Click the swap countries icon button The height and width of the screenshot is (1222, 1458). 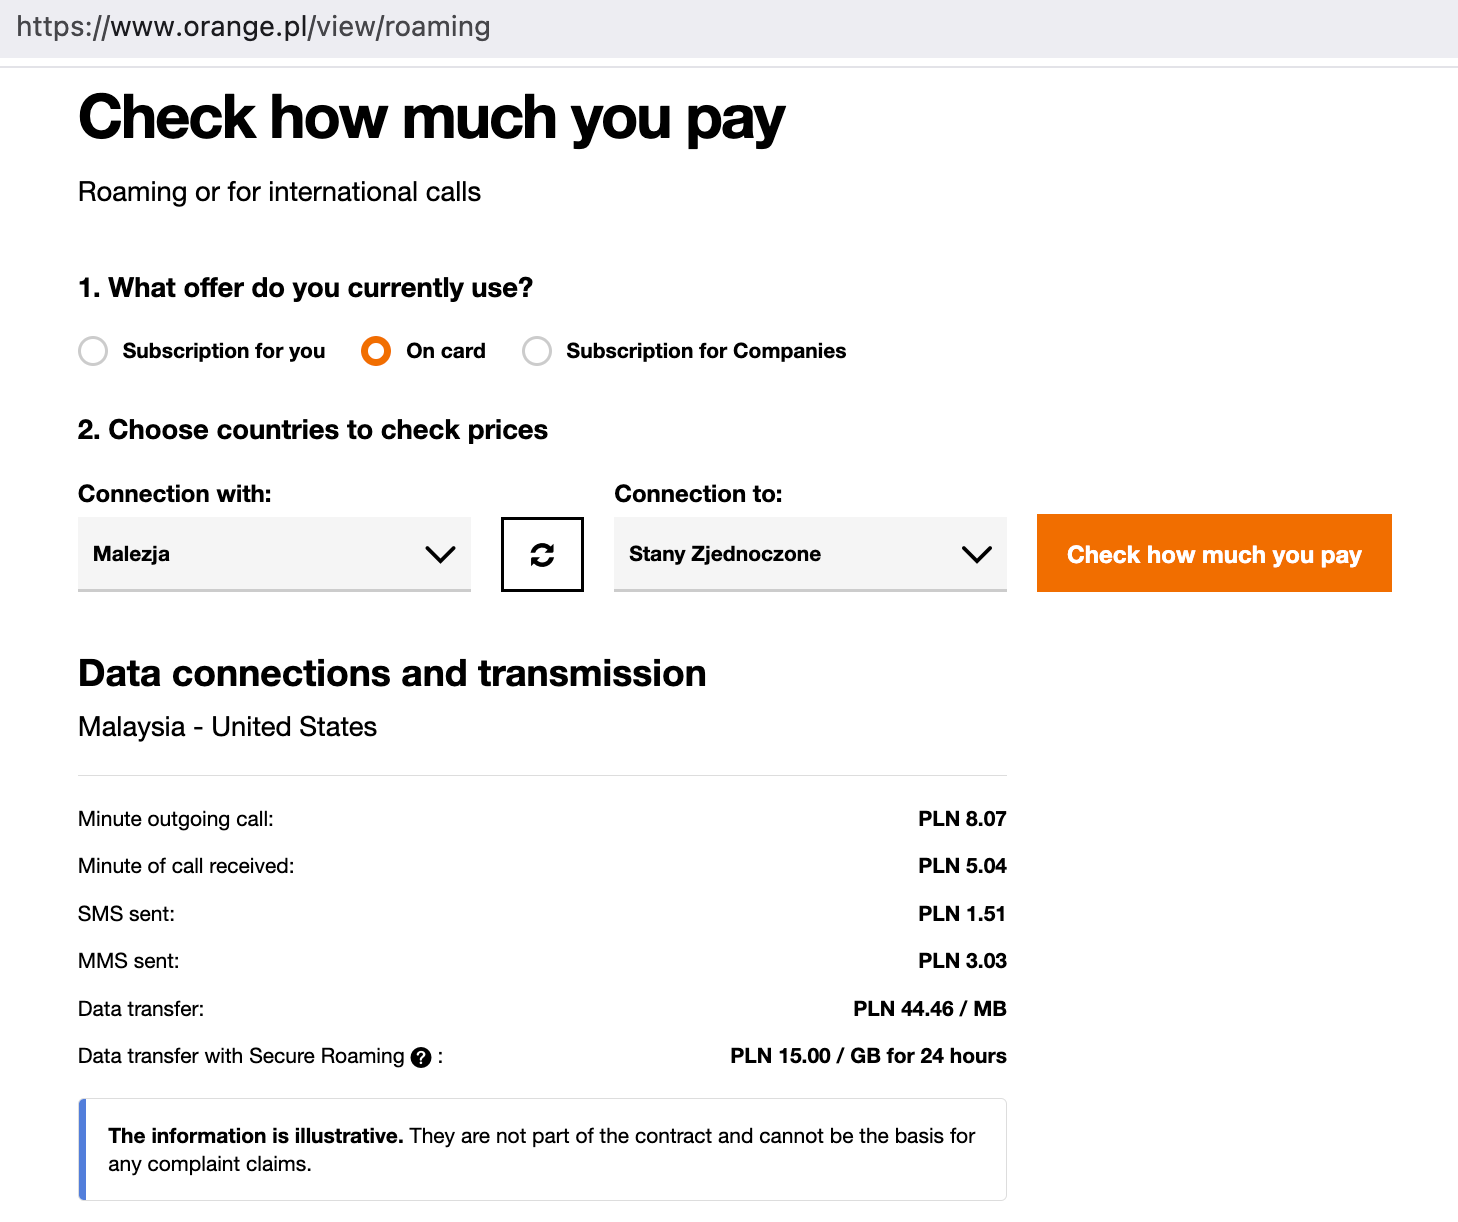(x=542, y=555)
